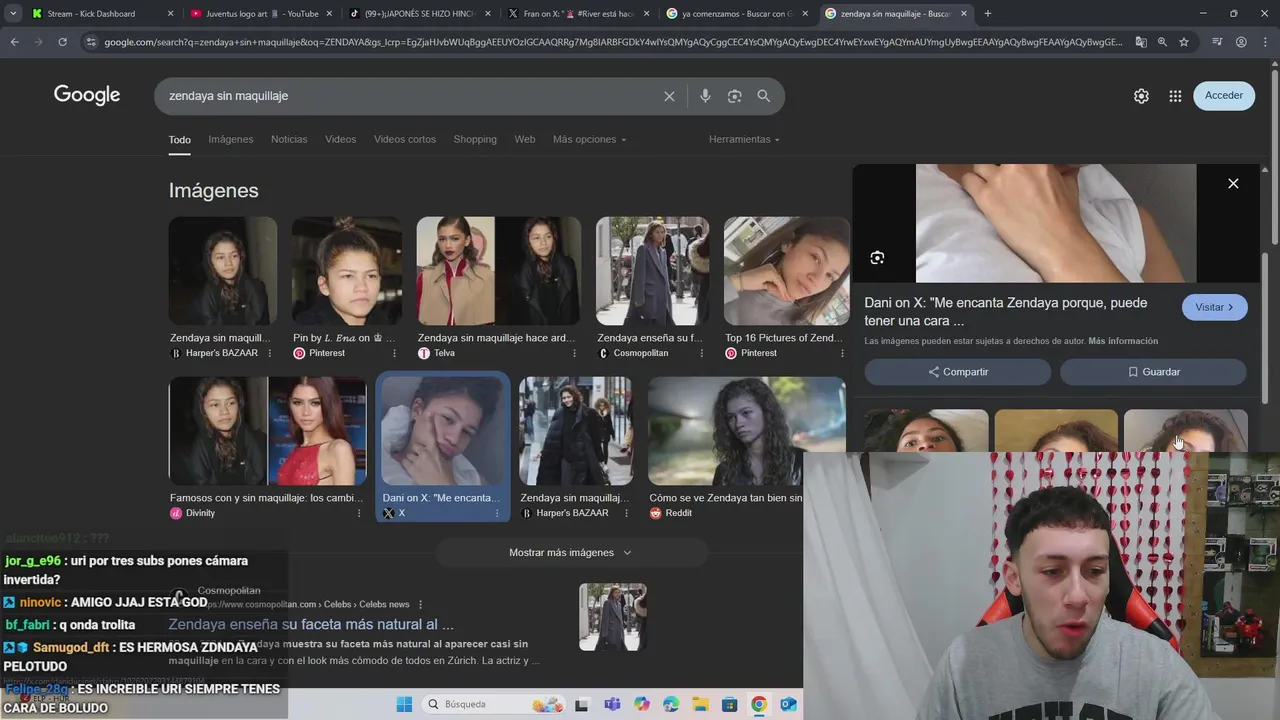The height and width of the screenshot is (720, 1280).
Task: Open 'Top 16 Pictures of Zend...' Pinterest thumbnail
Action: pyautogui.click(x=787, y=271)
